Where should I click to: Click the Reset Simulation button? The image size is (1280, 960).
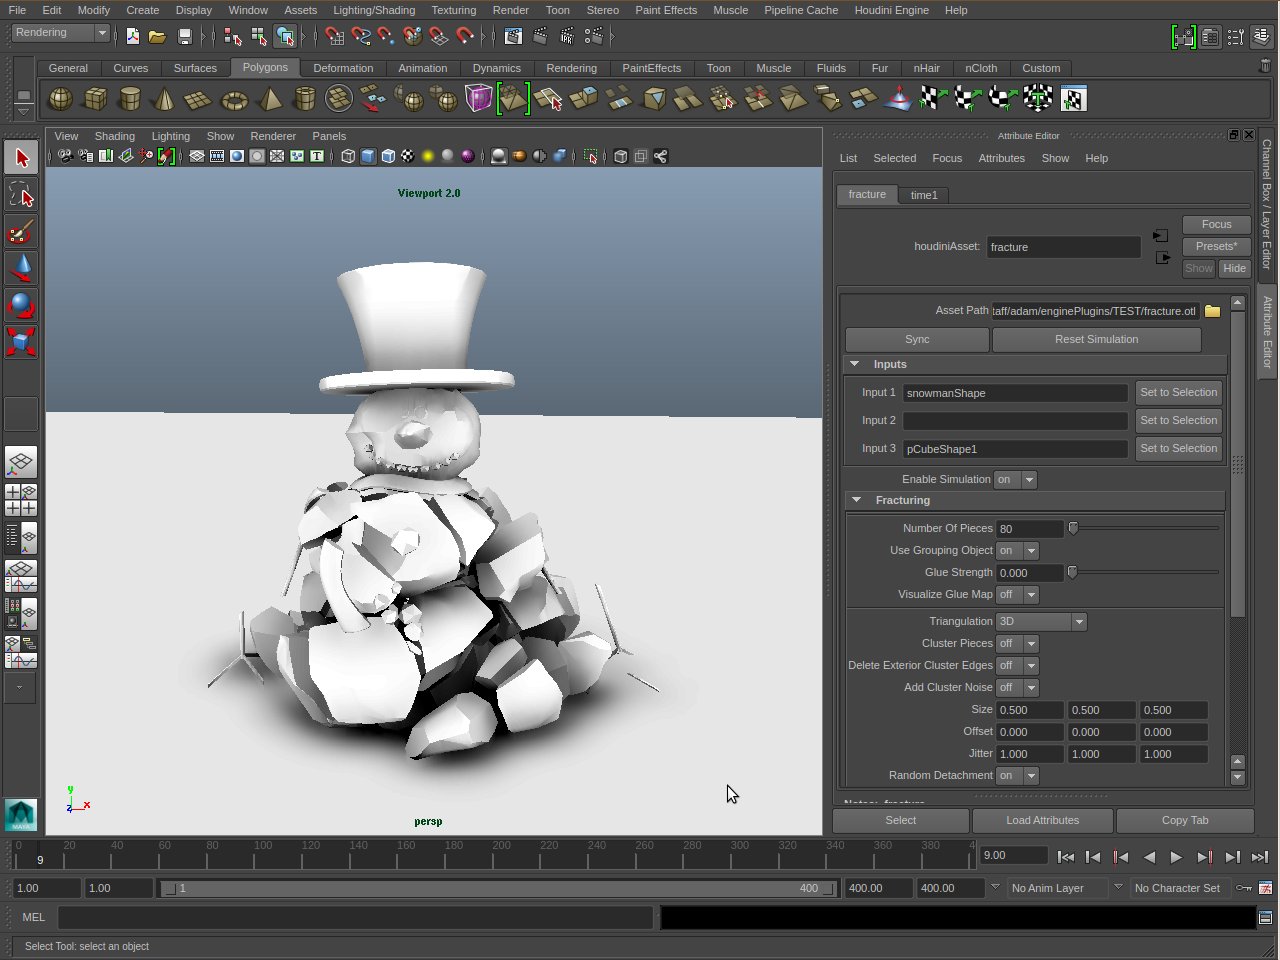coord(1096,340)
